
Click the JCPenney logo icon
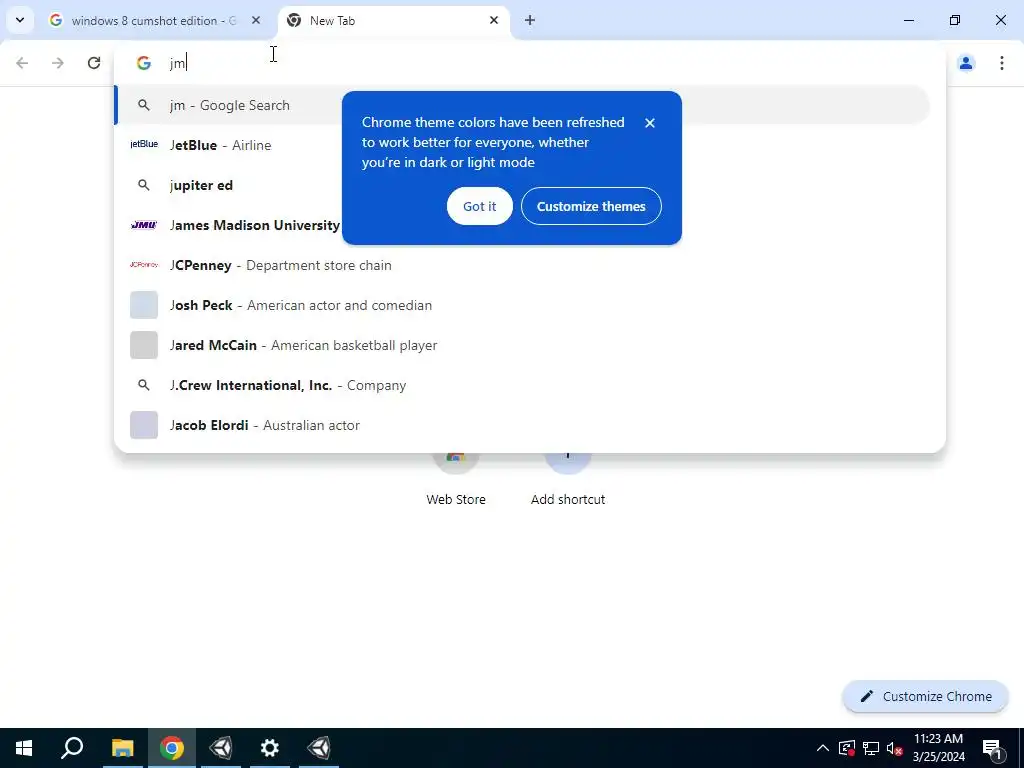[144, 265]
